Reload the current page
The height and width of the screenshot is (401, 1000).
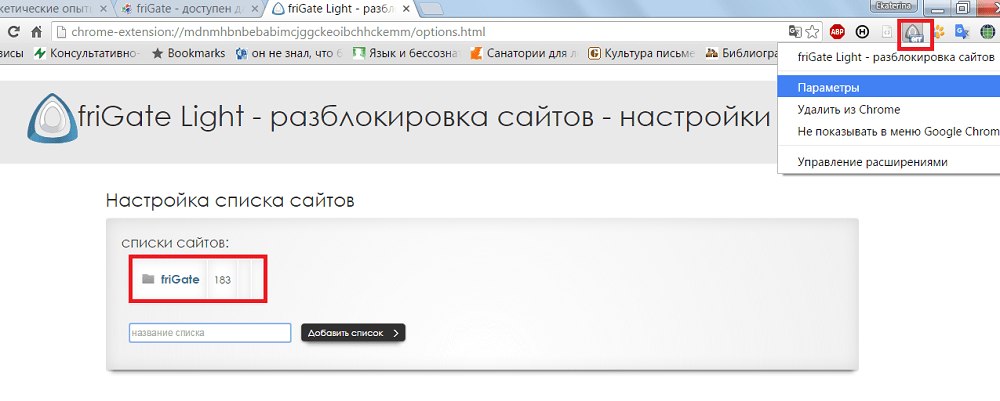(13, 32)
